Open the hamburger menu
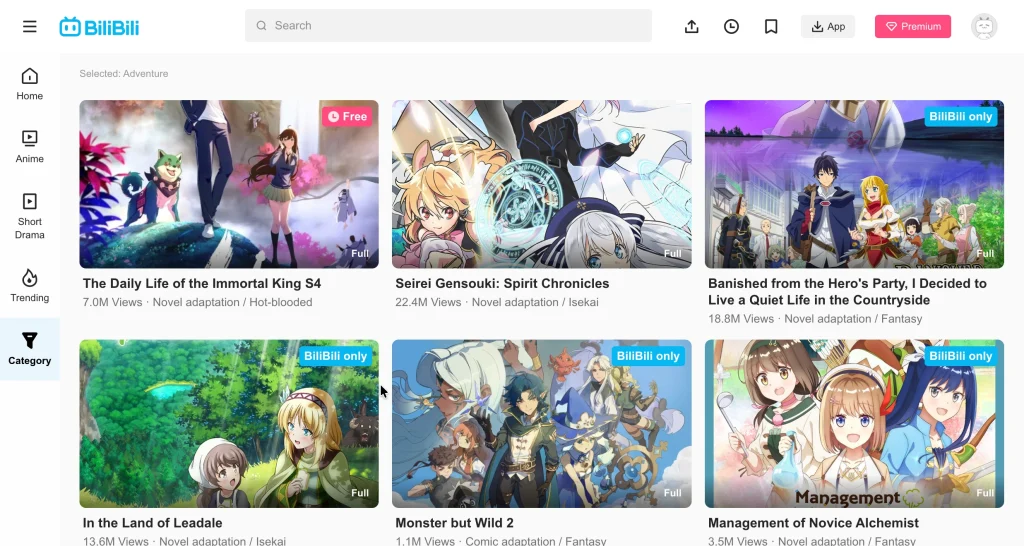Image resolution: width=1024 pixels, height=546 pixels. click(29, 27)
